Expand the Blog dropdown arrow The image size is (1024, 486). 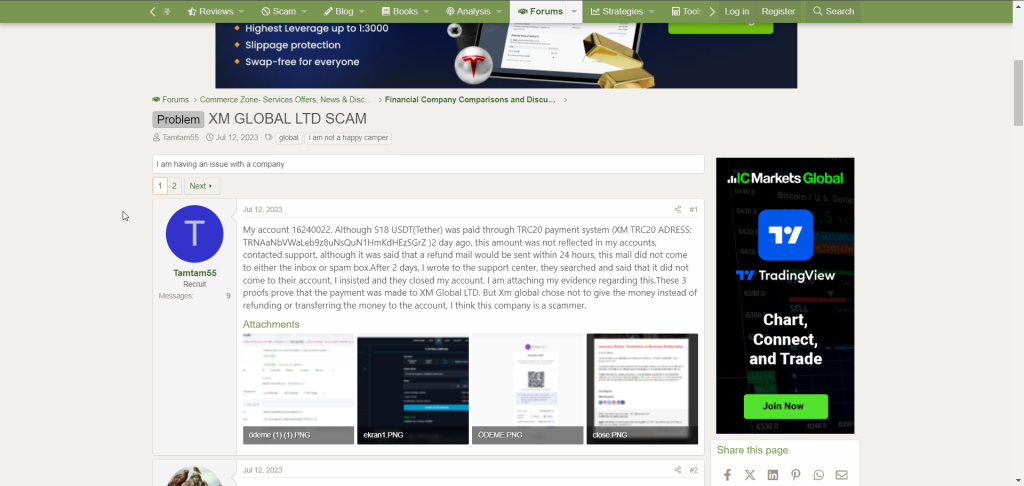pos(362,11)
